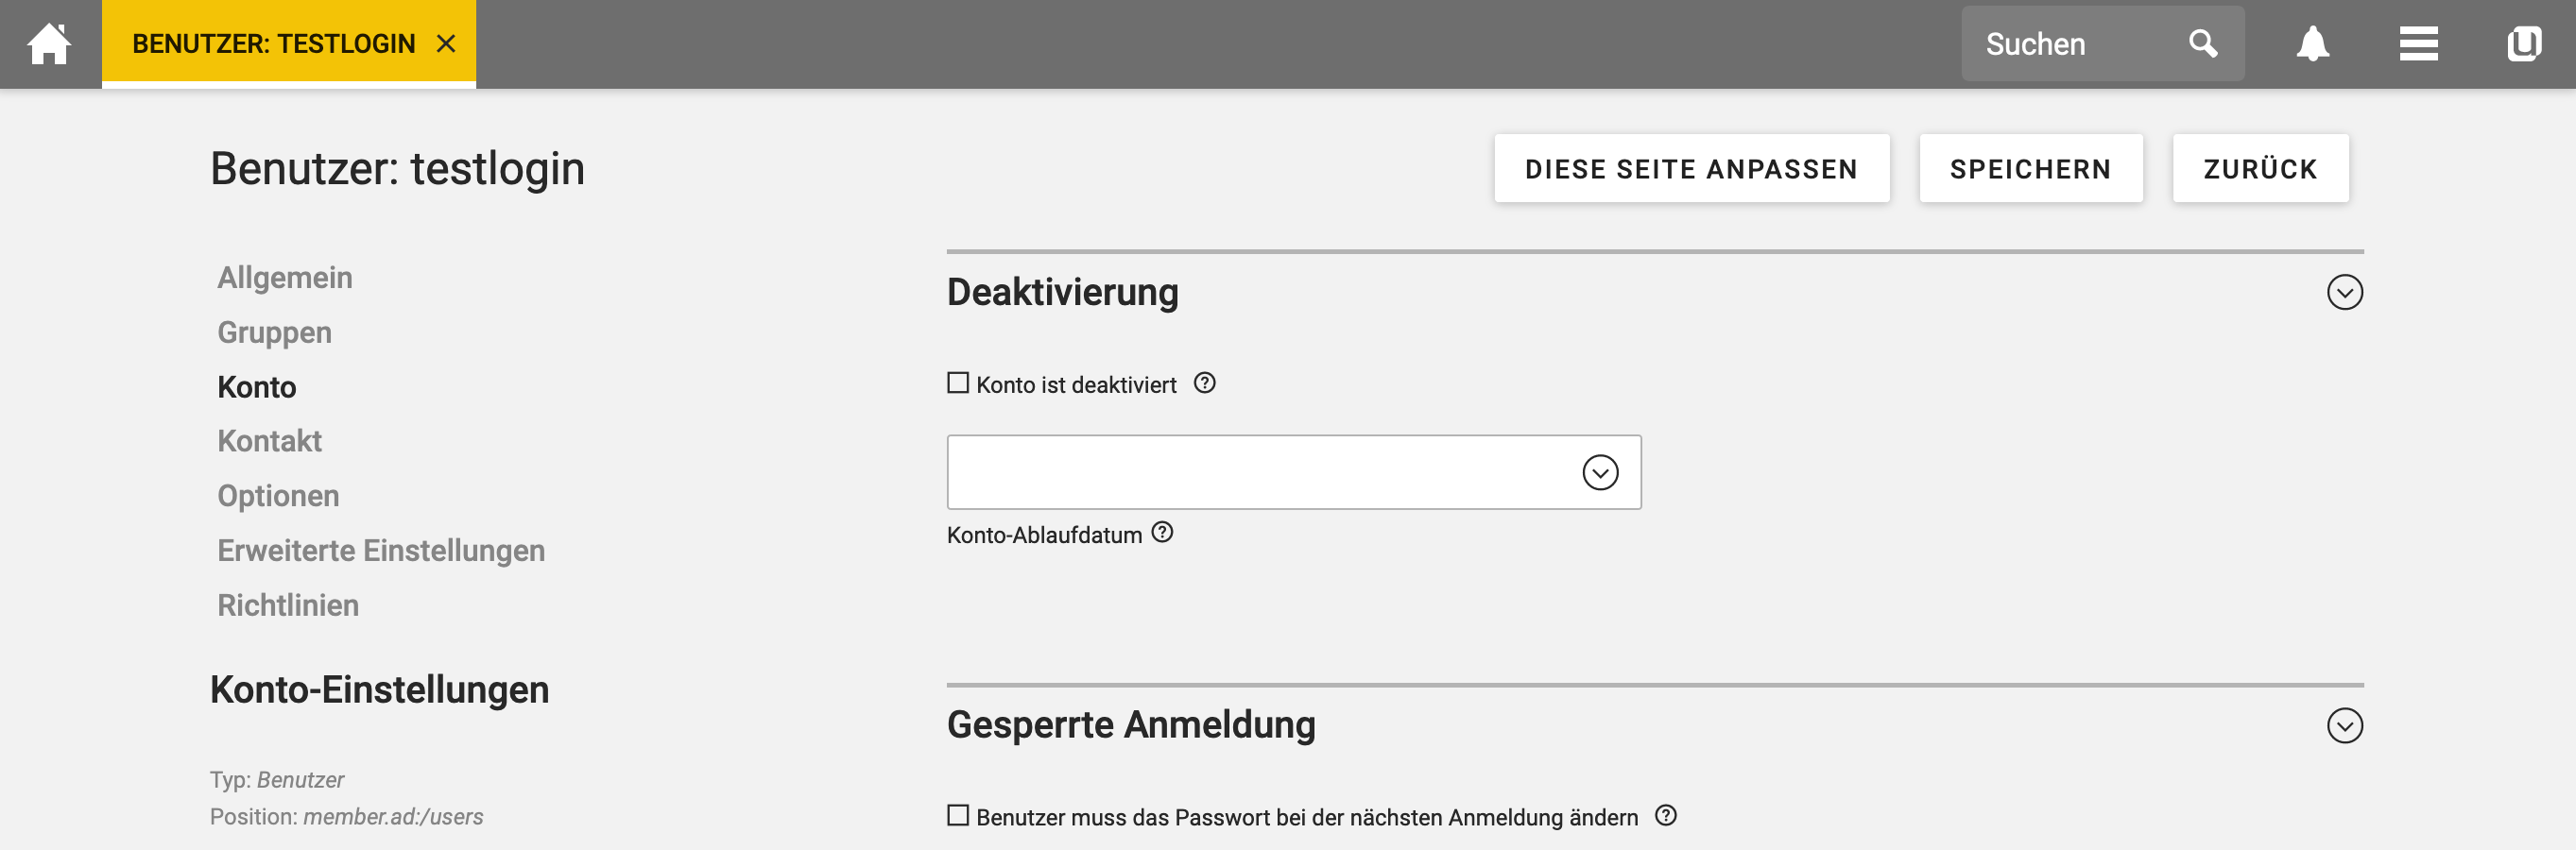This screenshot has width=2576, height=850.
Task: Open the Konto-Ablaufdatum dropdown
Action: tap(1600, 473)
